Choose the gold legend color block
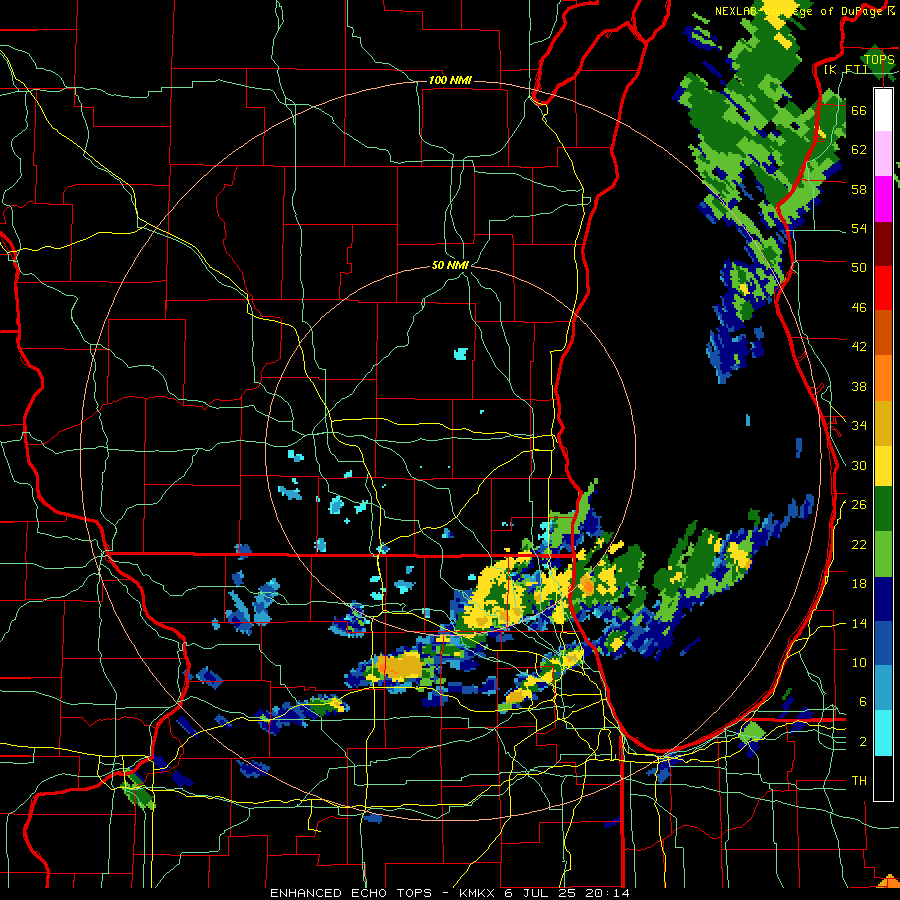 pos(883,424)
